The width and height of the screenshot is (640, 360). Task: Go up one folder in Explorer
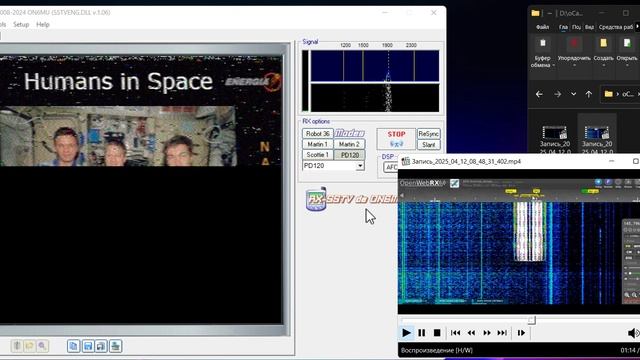[589, 94]
